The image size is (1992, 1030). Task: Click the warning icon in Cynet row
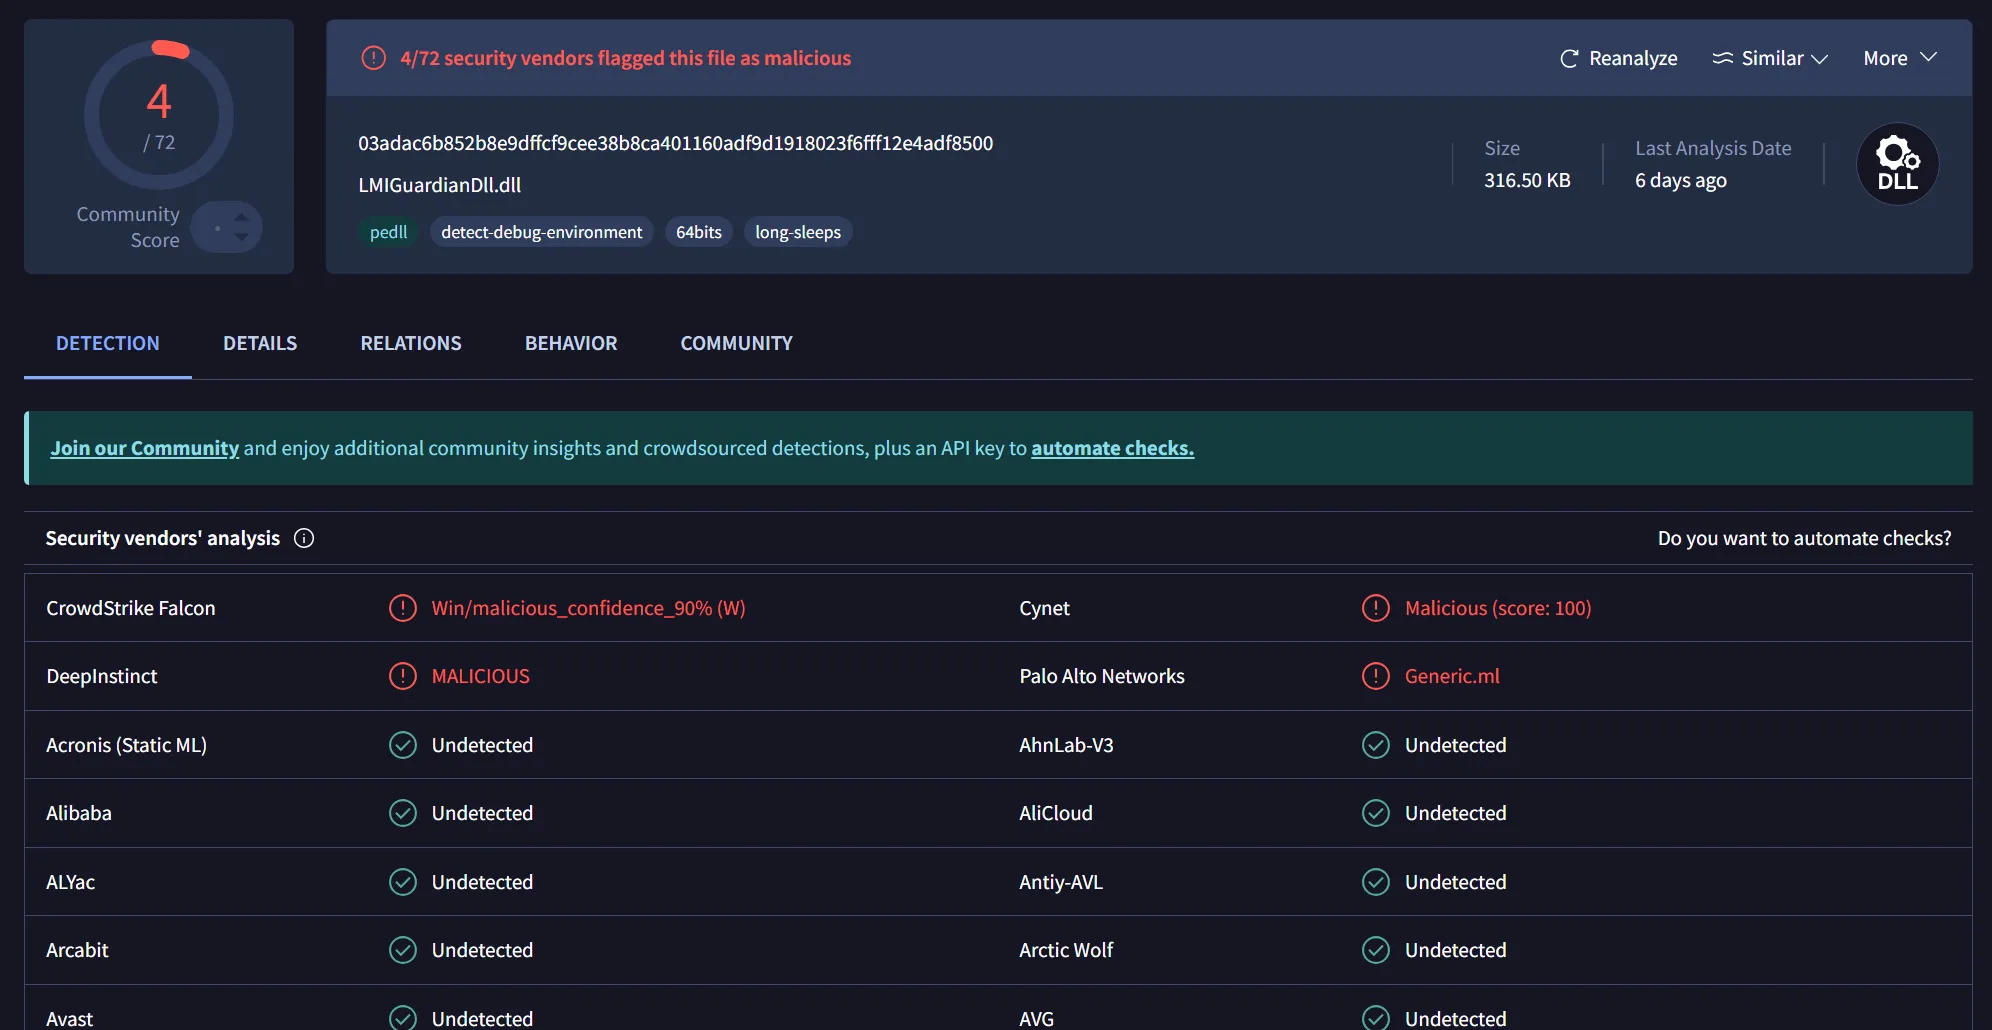[x=1375, y=608]
